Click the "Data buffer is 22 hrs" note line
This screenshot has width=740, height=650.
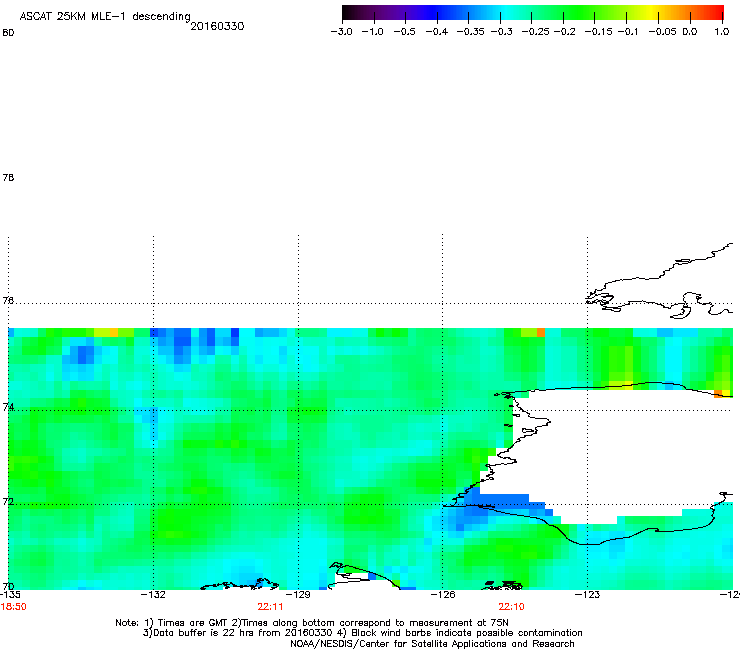(x=362, y=633)
